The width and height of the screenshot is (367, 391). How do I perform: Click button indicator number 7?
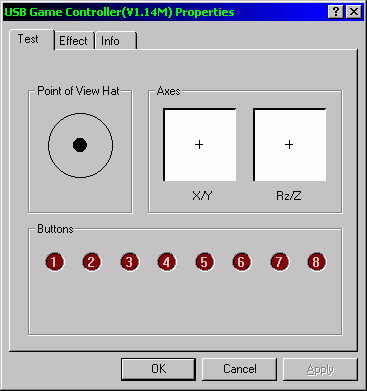[279, 262]
